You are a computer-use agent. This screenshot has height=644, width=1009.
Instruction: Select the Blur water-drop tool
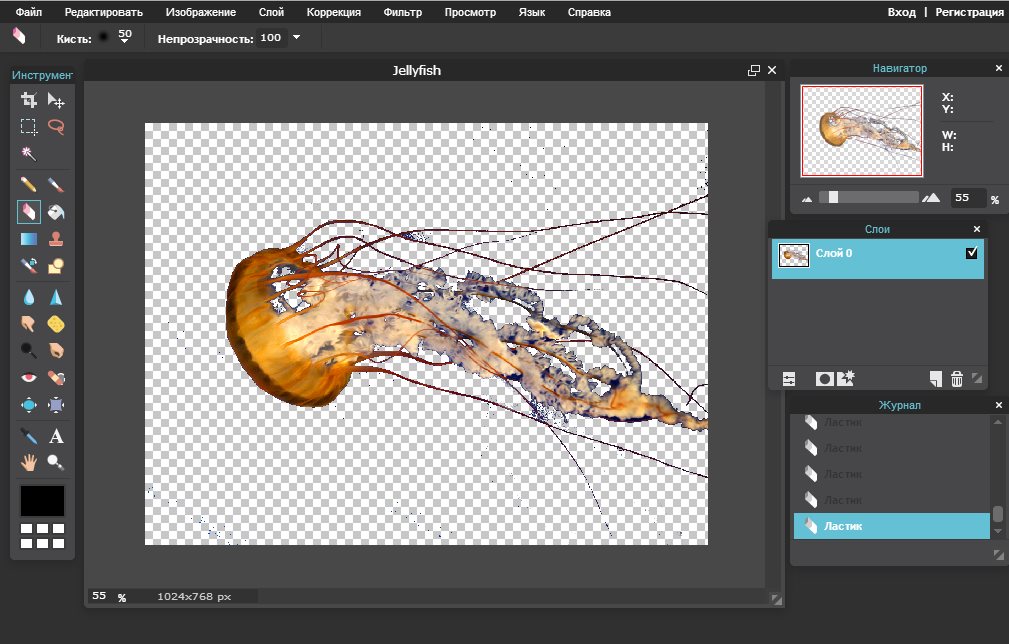click(28, 297)
